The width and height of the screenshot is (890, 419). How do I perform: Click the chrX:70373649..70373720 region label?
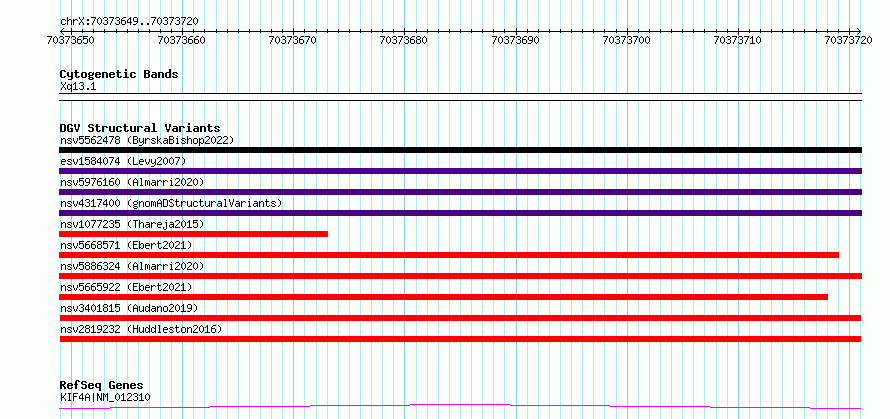(129, 21)
